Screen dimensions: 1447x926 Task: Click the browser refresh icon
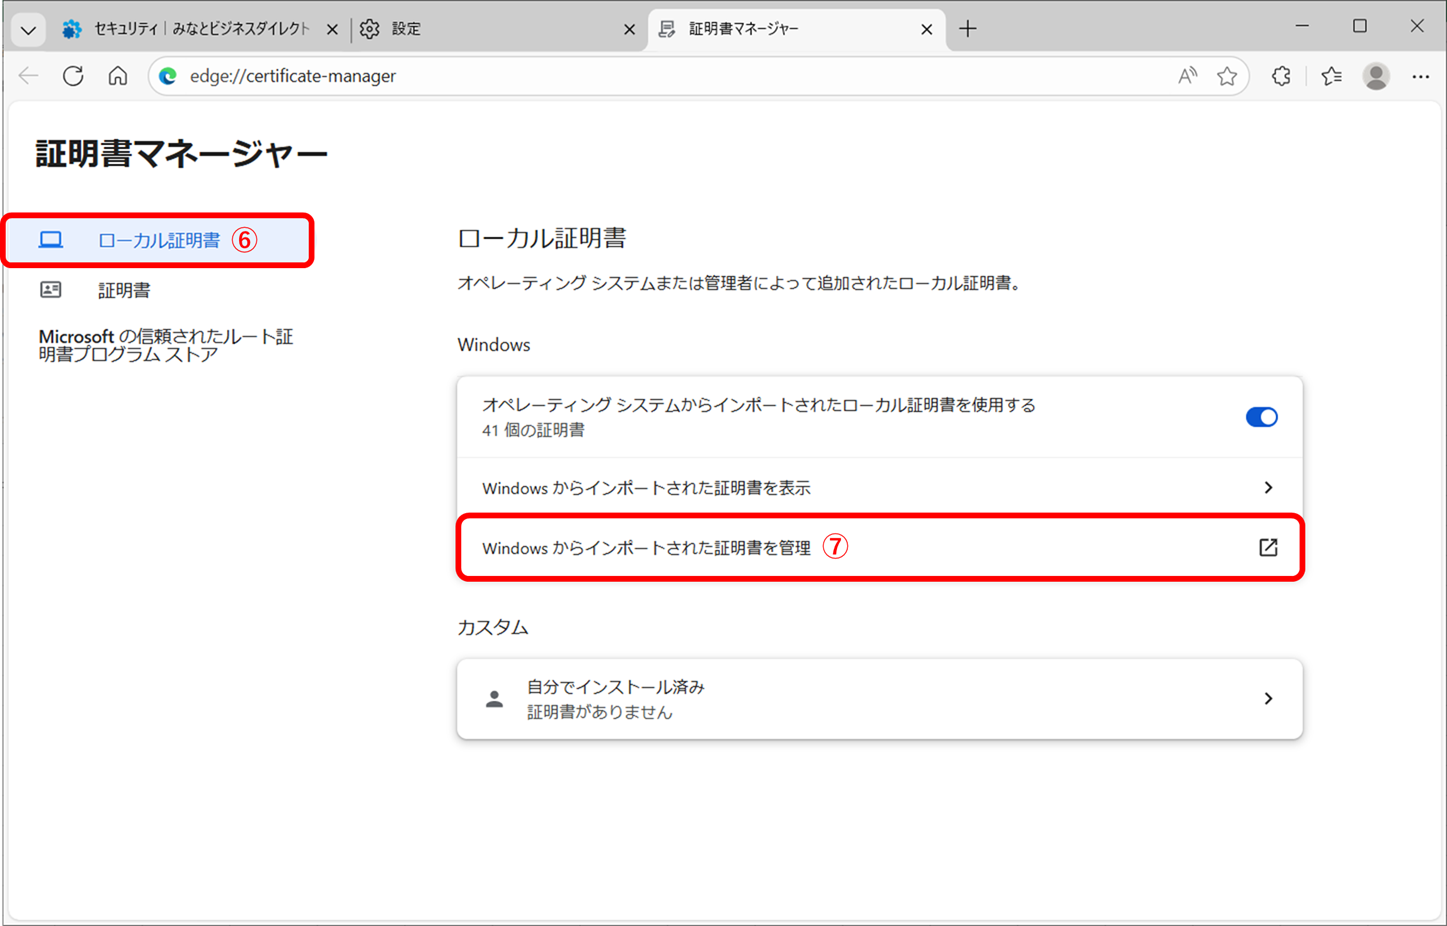73,76
